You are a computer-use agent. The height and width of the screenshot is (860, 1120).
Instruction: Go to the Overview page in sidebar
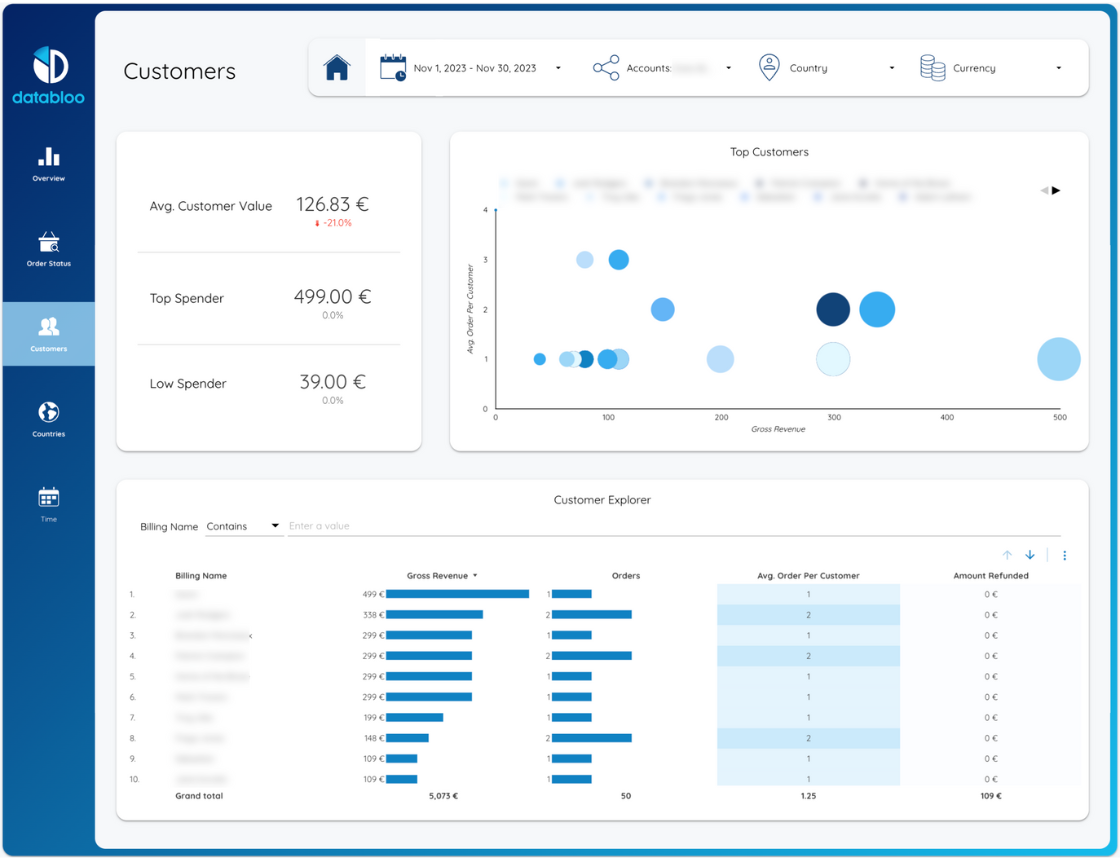(x=49, y=164)
